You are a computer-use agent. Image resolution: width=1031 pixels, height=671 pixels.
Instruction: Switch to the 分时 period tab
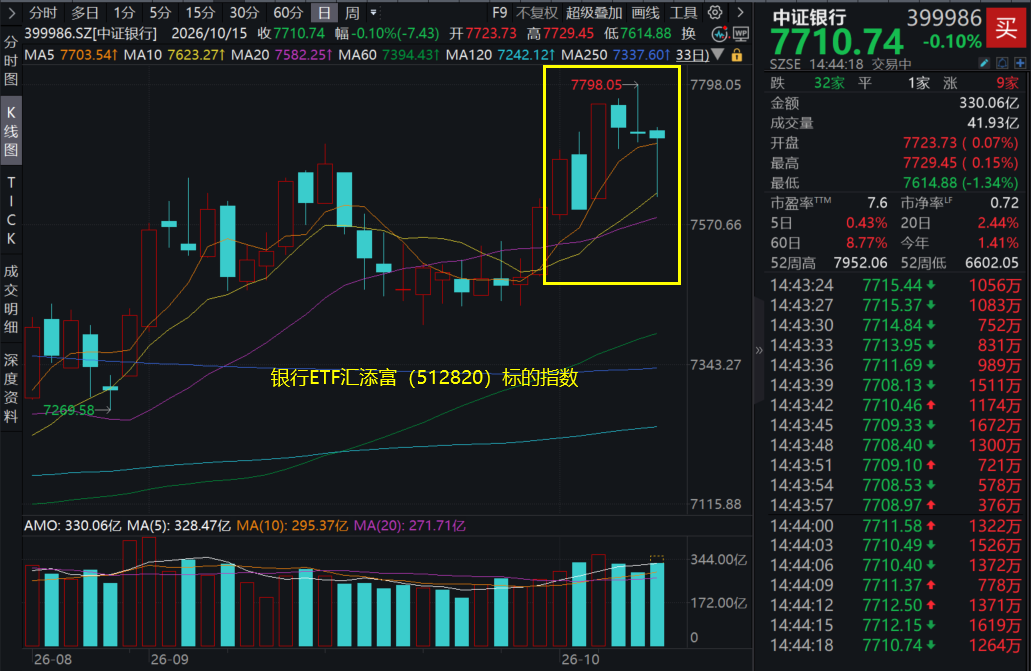43,12
